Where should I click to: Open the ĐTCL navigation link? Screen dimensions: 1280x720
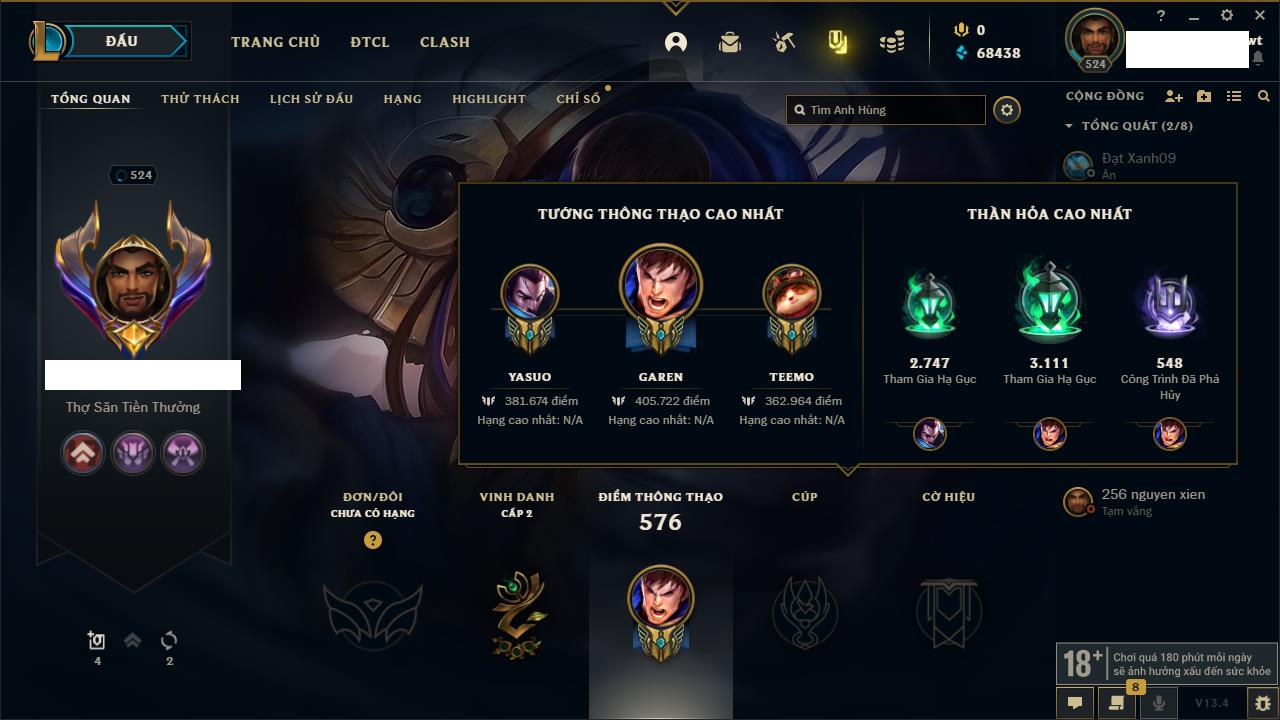[x=370, y=42]
